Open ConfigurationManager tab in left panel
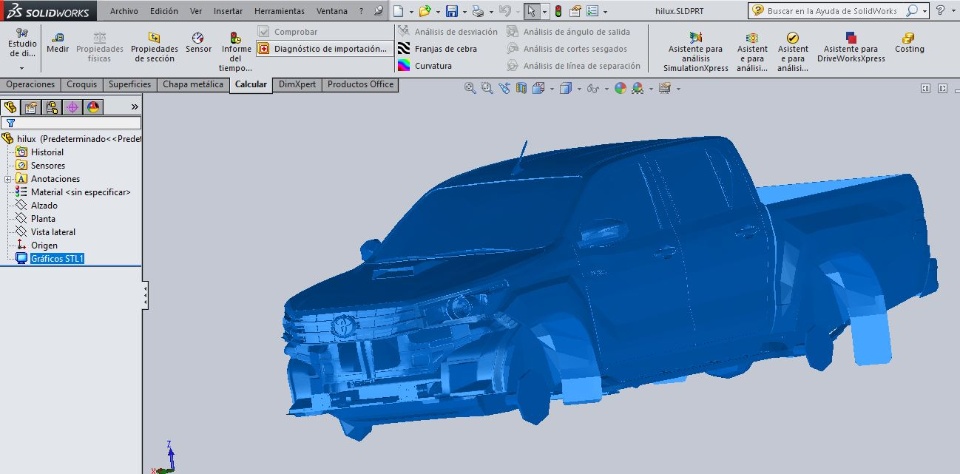The image size is (960, 474). pyautogui.click(x=52, y=108)
